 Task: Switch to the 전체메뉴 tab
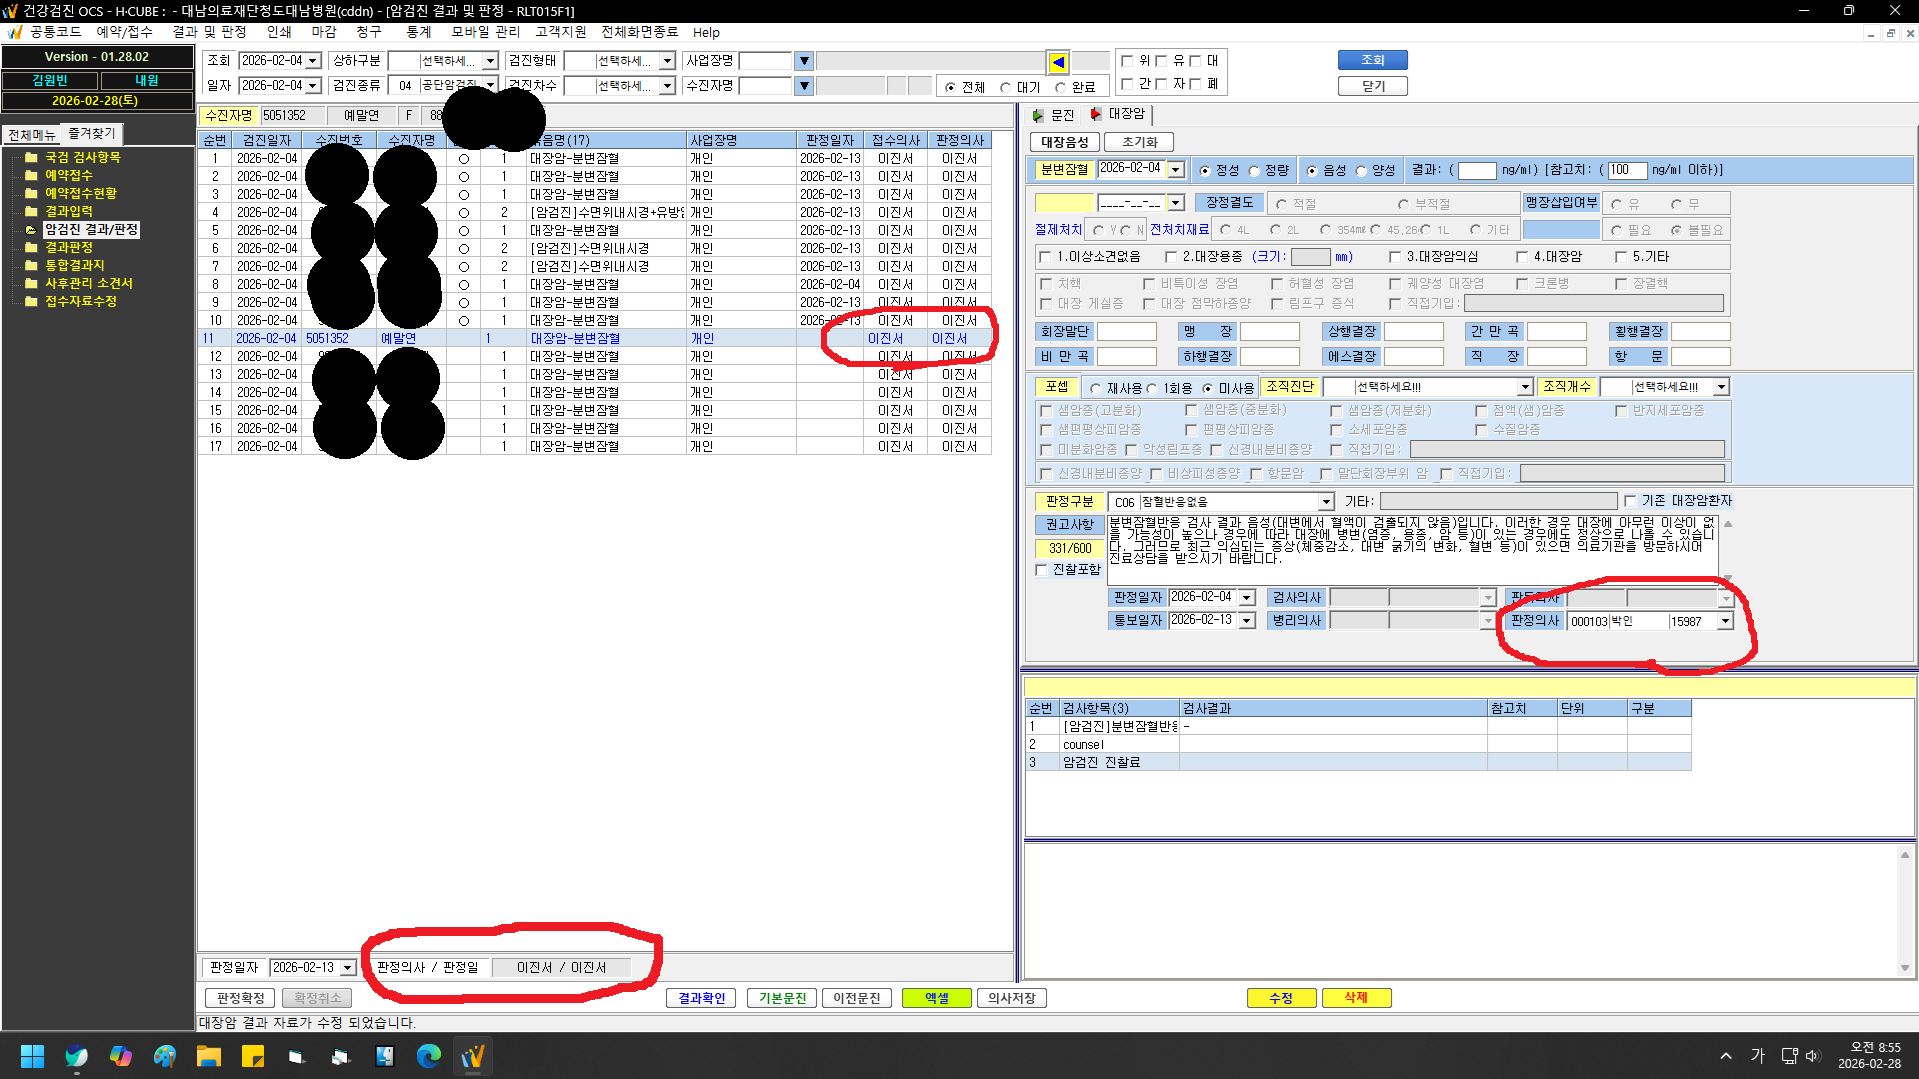(32, 134)
